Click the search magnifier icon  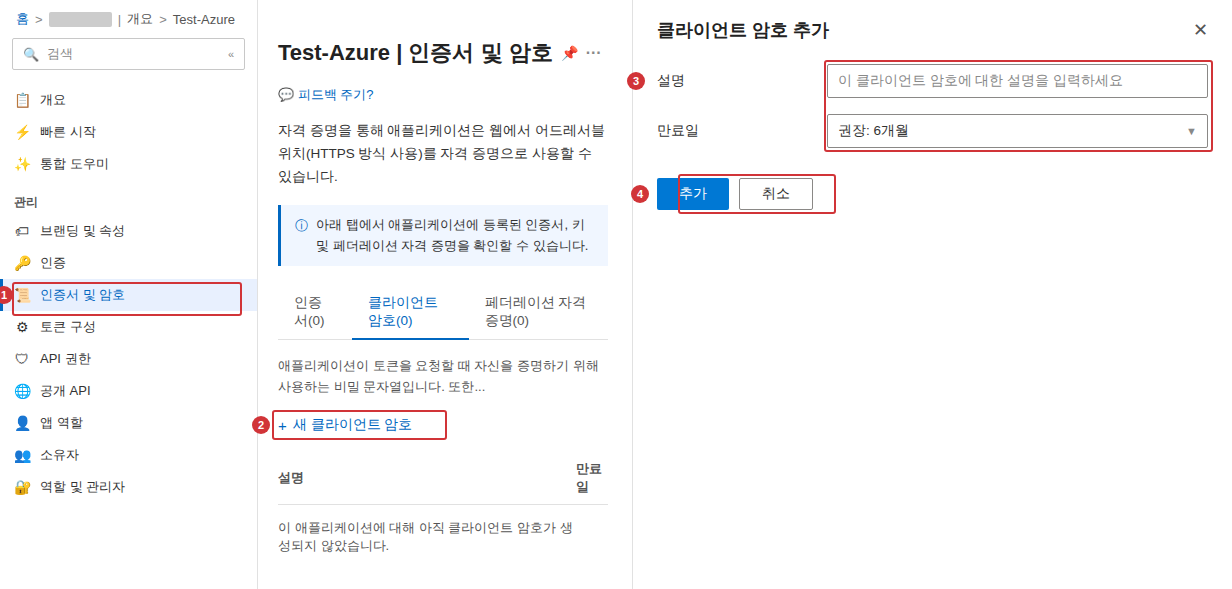point(31,54)
